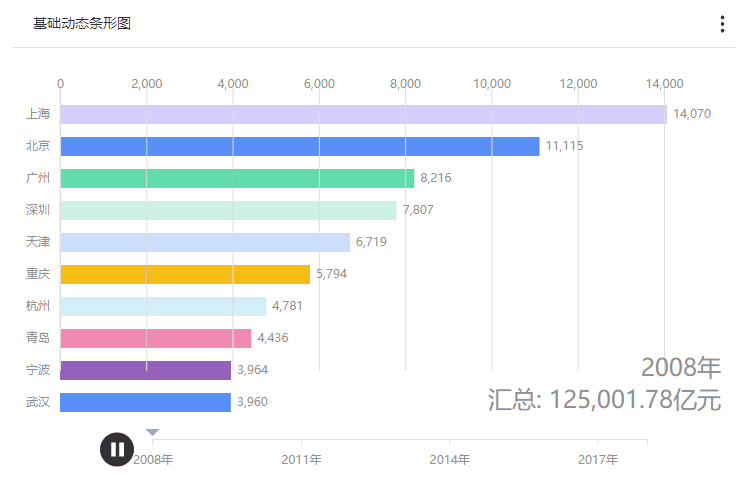This screenshot has width=748, height=489.
Task: Jump to 2017年 on the timeline
Action: [x=597, y=459]
